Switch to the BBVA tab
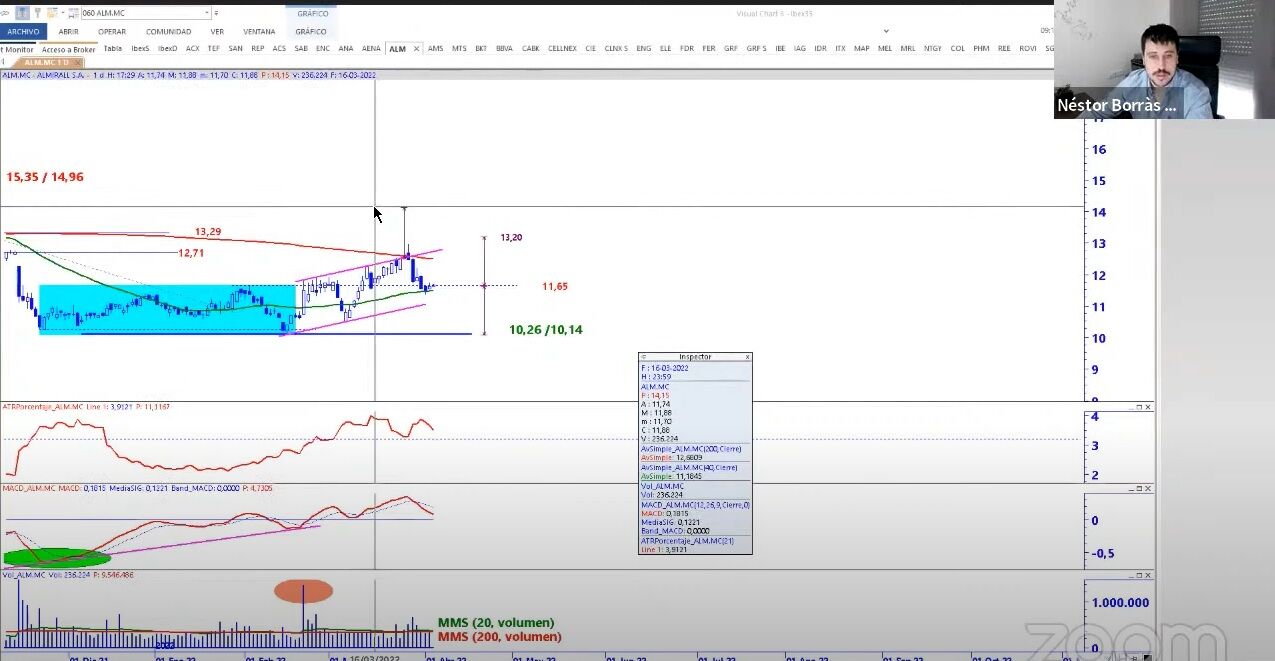This screenshot has height=661, width=1275. click(504, 48)
